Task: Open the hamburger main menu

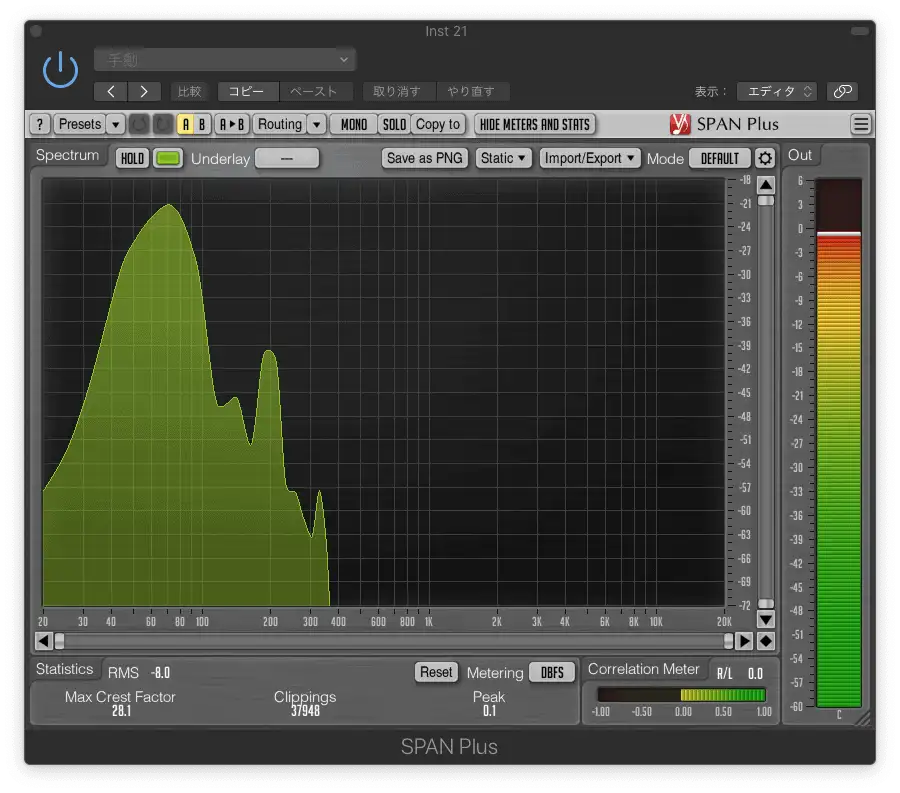Action: coord(861,124)
